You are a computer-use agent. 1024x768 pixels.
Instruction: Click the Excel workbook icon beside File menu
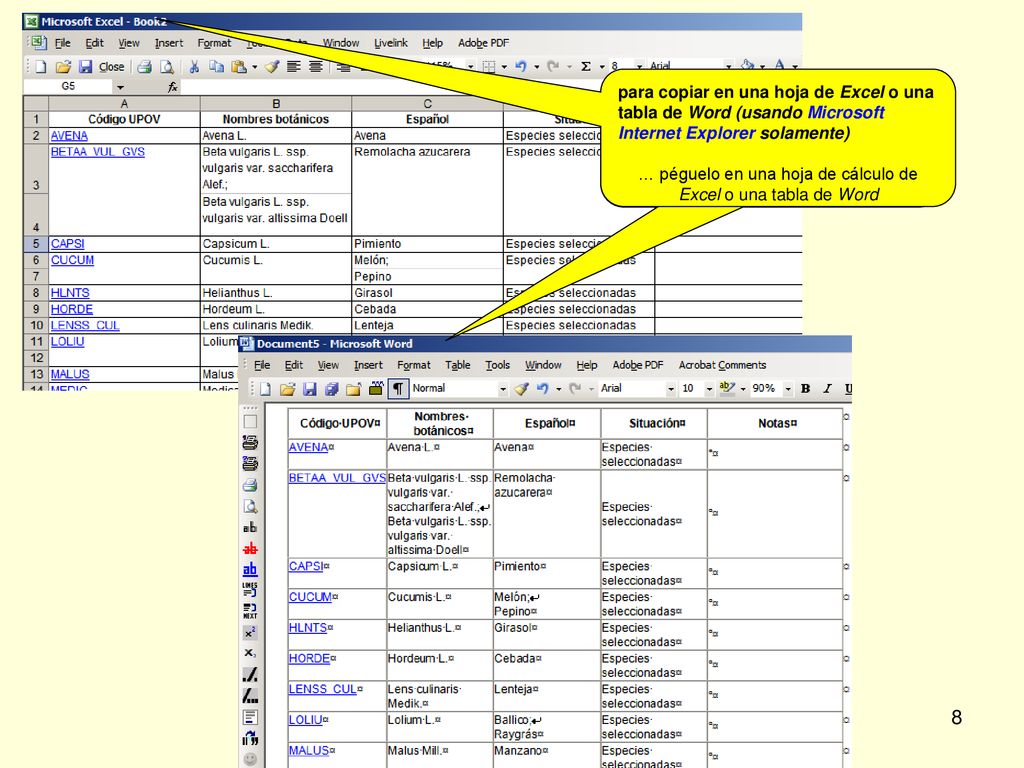point(38,43)
